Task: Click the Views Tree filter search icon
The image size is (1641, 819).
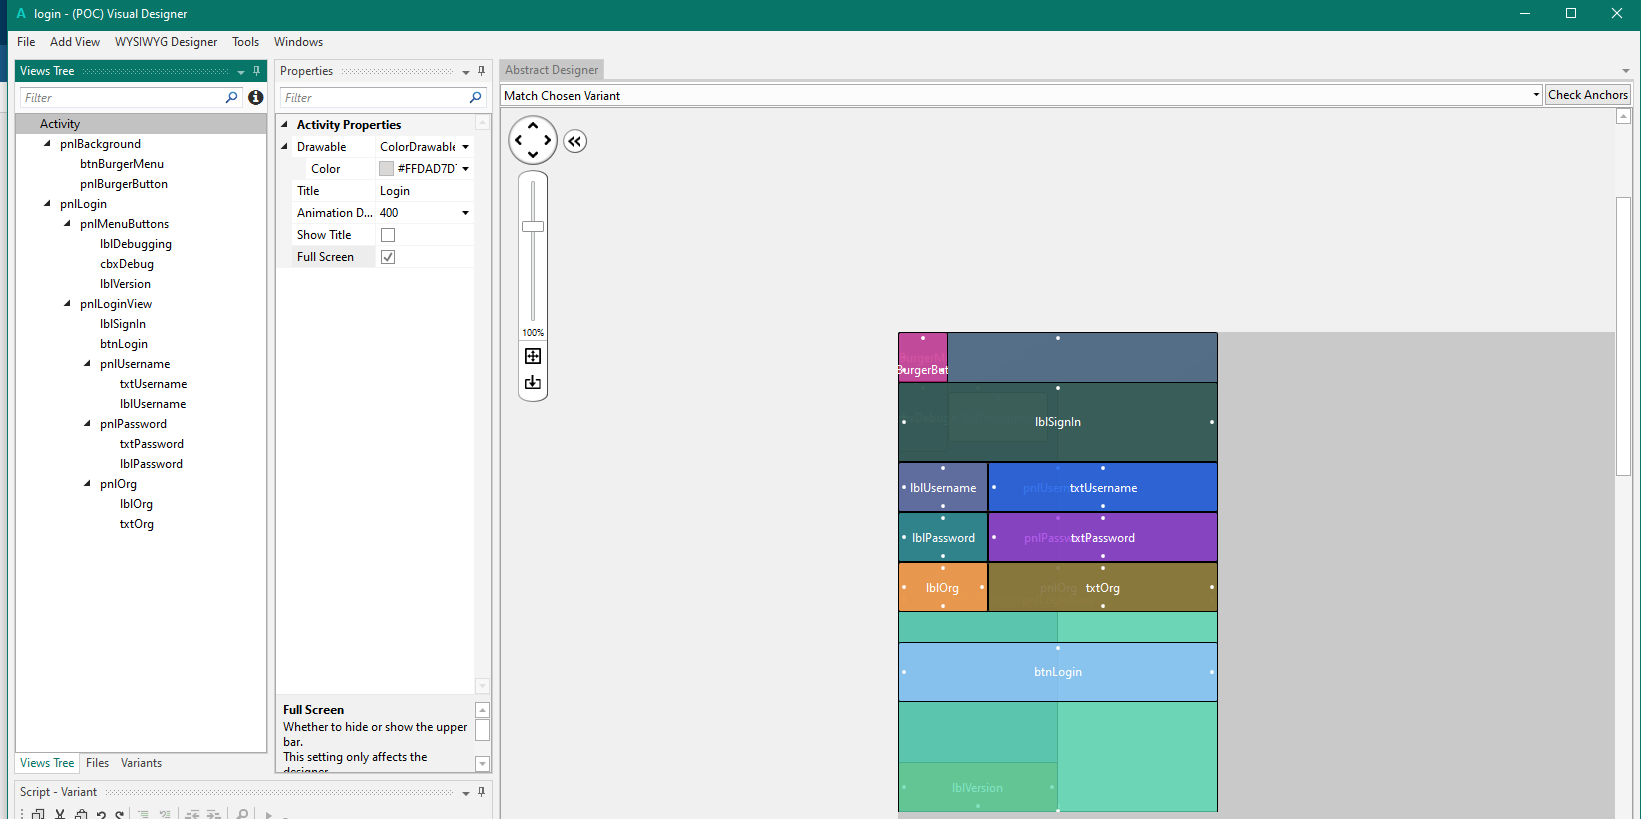Action: pos(232,97)
